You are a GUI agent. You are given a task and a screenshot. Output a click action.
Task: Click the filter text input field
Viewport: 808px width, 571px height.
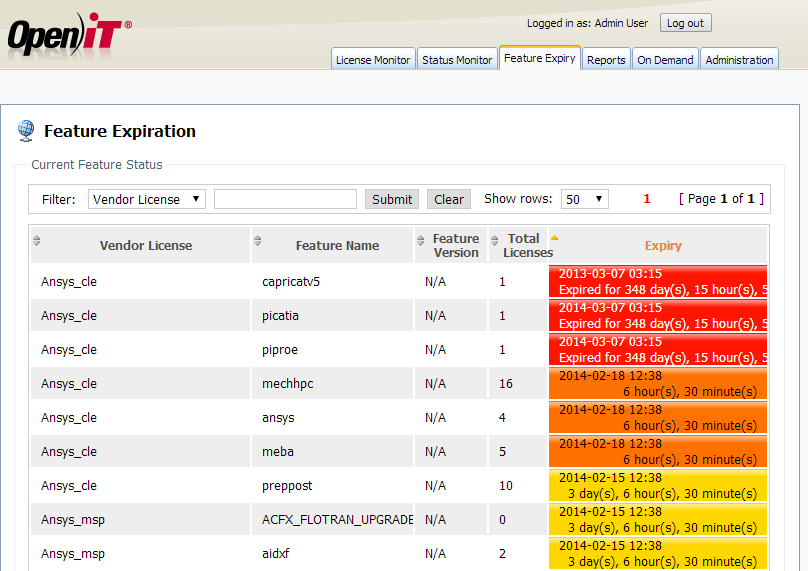click(285, 199)
